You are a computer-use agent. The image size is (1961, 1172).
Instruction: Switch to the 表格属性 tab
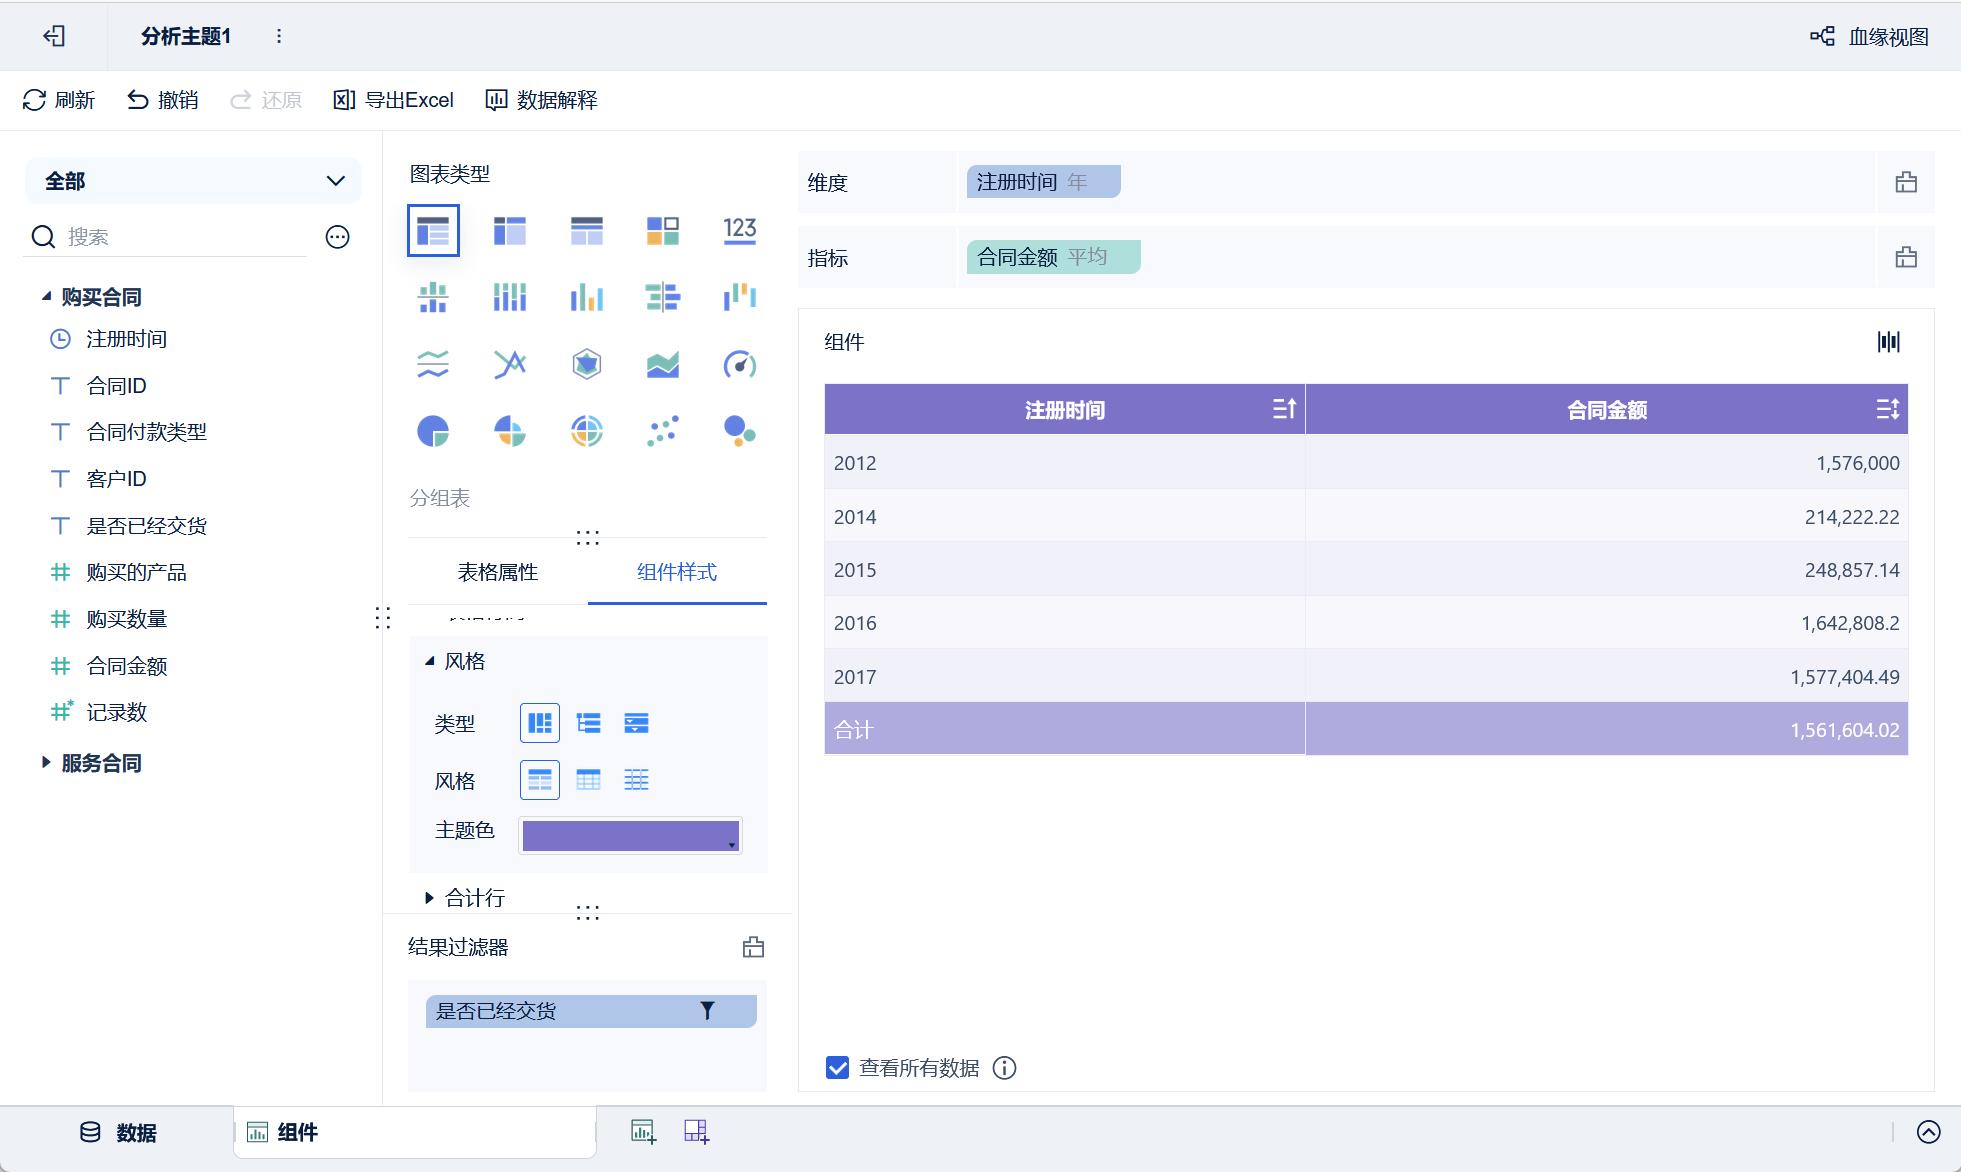497,572
